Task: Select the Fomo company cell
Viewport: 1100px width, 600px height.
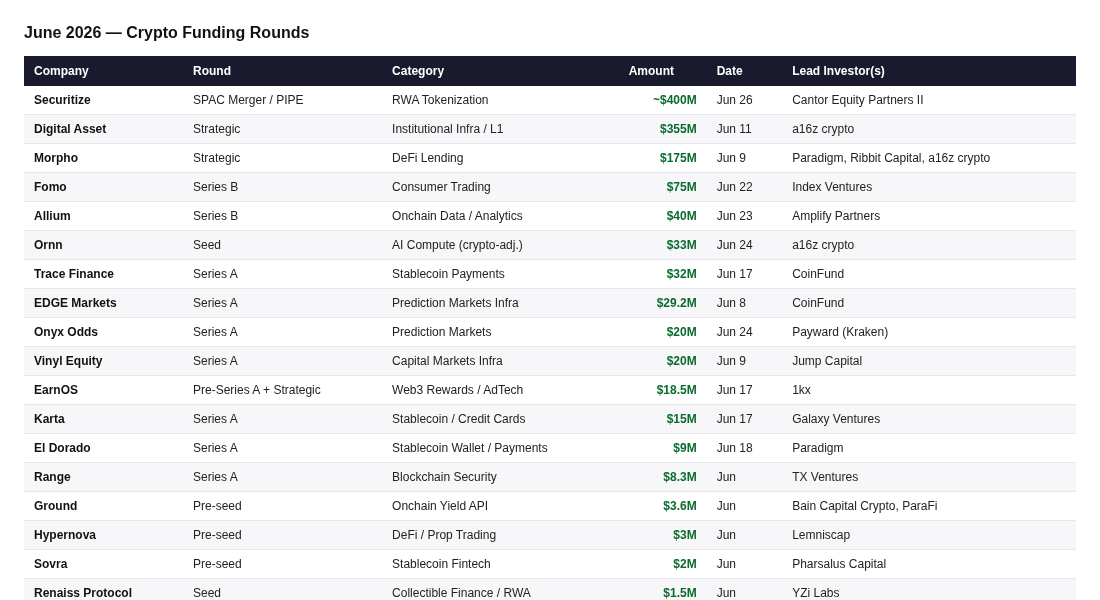Action: (50, 187)
